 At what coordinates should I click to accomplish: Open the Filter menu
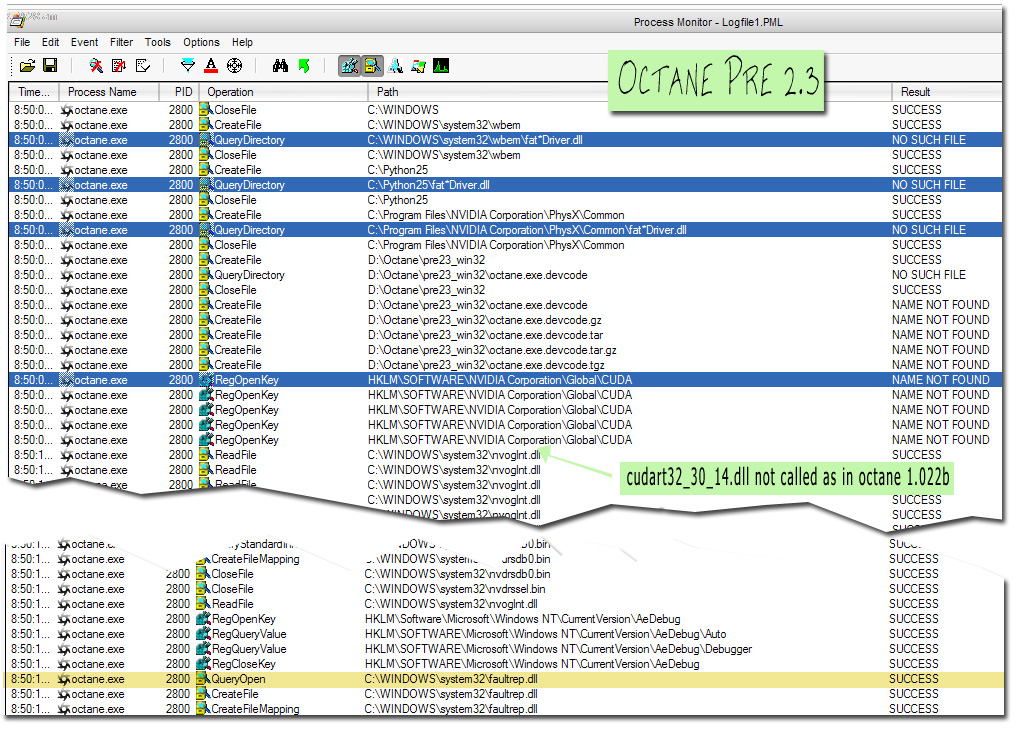pos(121,42)
